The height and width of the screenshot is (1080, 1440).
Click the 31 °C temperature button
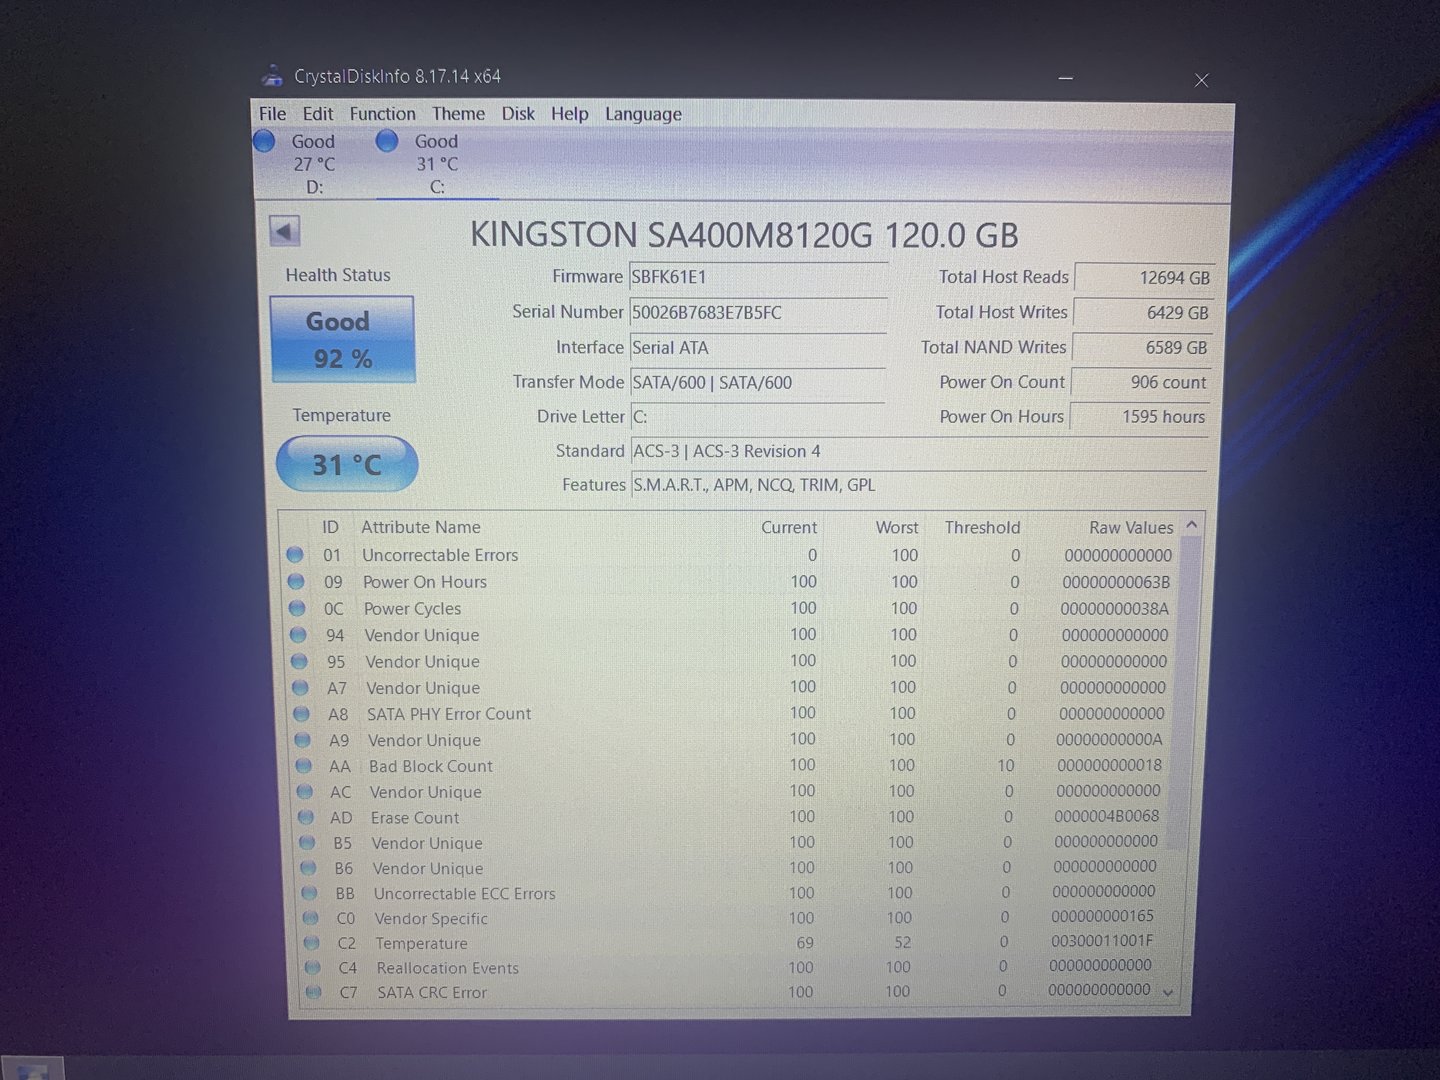[346, 464]
